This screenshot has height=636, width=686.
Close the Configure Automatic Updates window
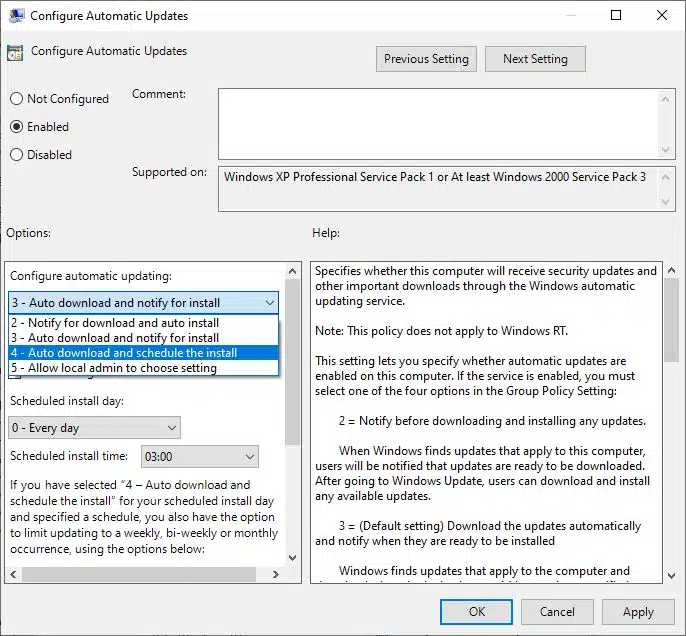point(662,15)
